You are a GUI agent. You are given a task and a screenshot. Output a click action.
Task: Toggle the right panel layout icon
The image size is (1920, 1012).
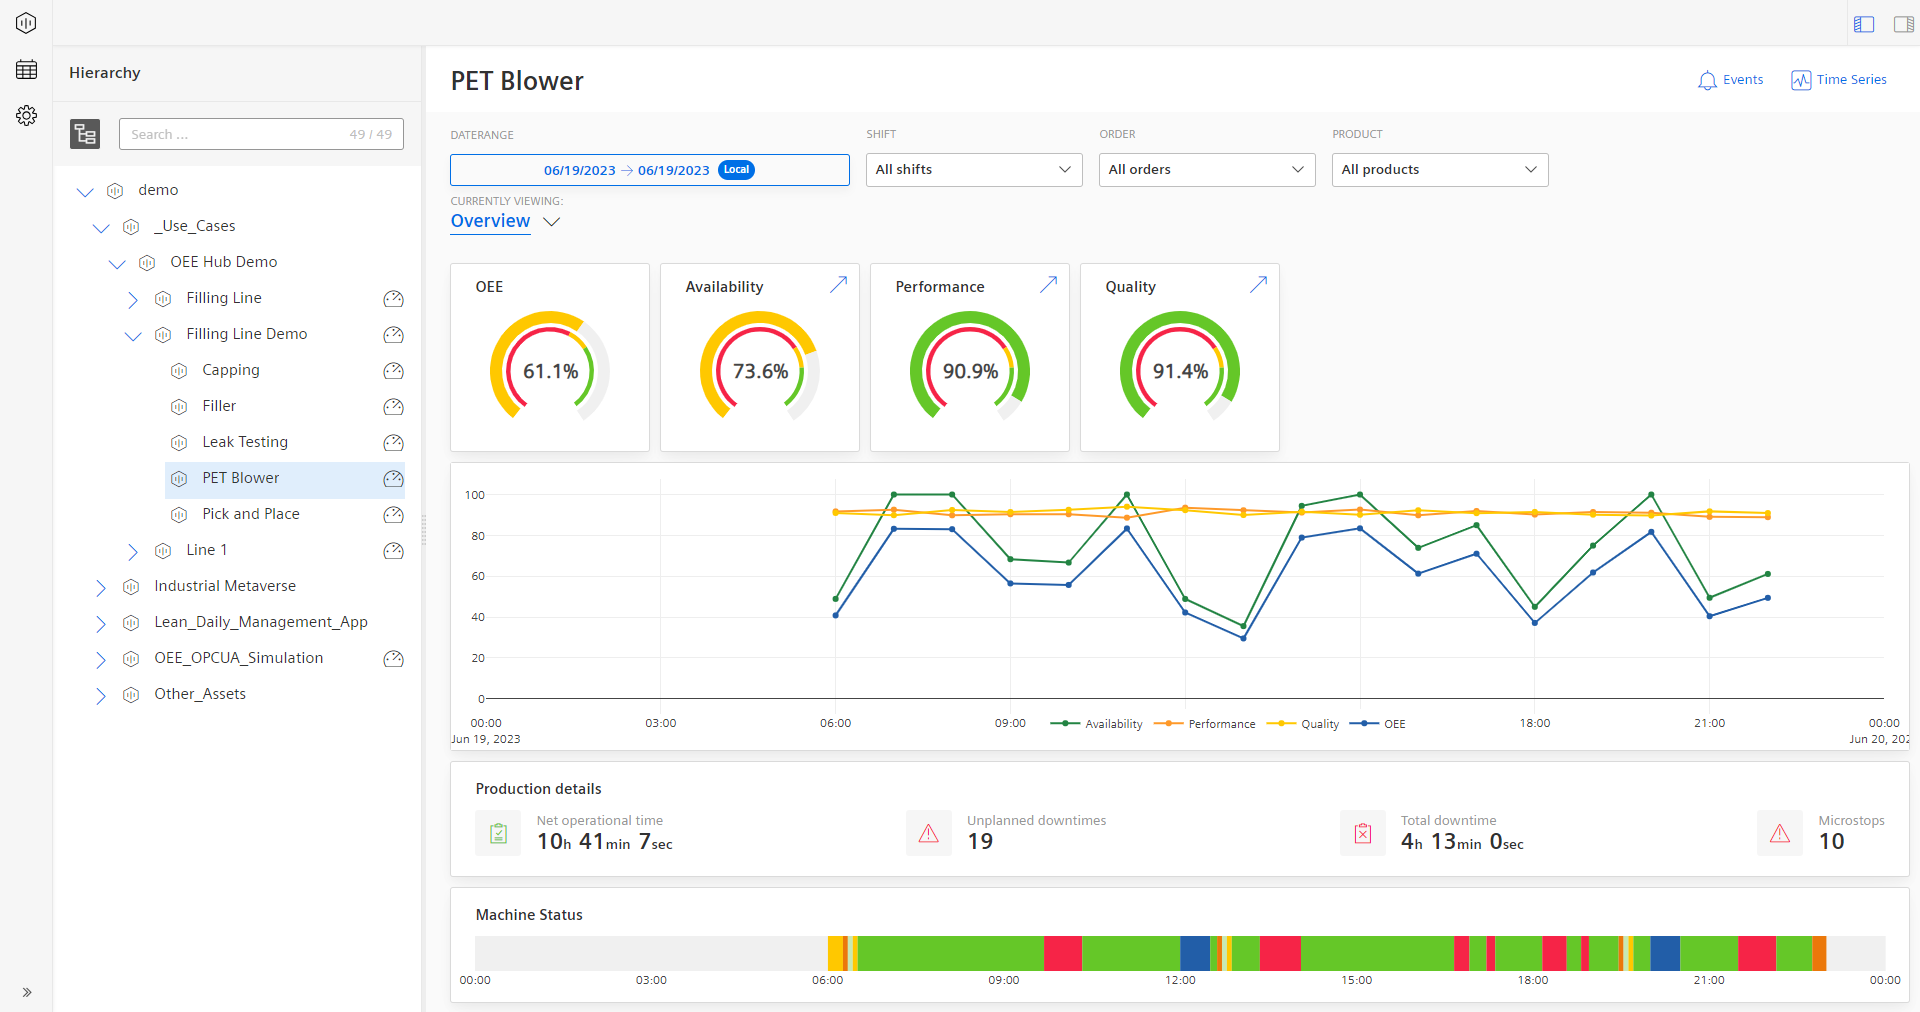1904,24
